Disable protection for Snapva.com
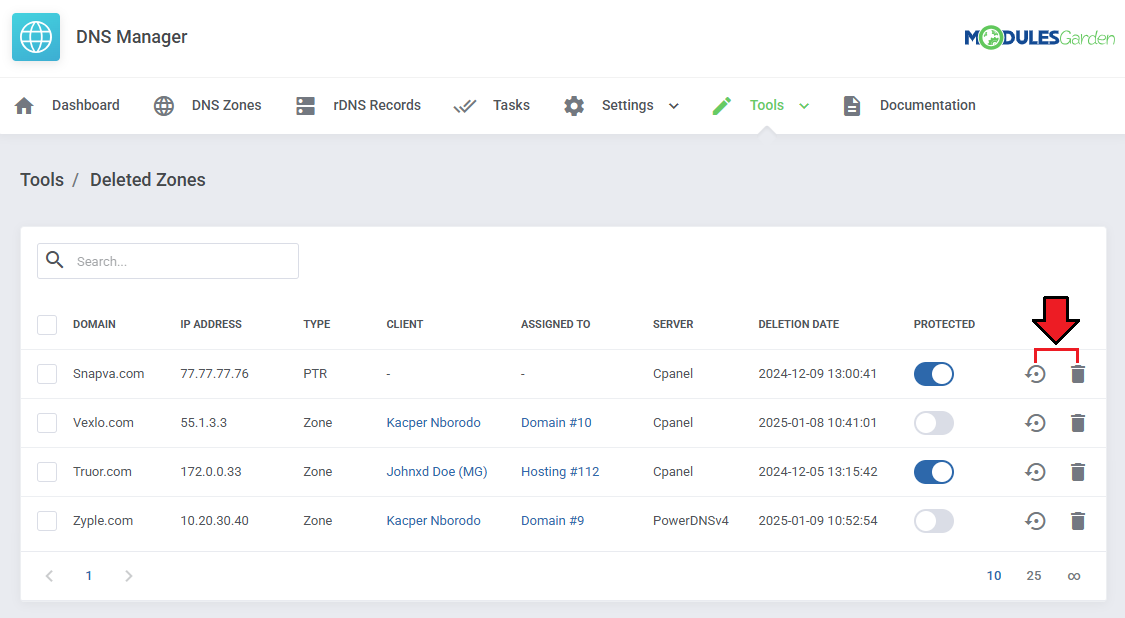This screenshot has width=1125, height=618. [933, 374]
